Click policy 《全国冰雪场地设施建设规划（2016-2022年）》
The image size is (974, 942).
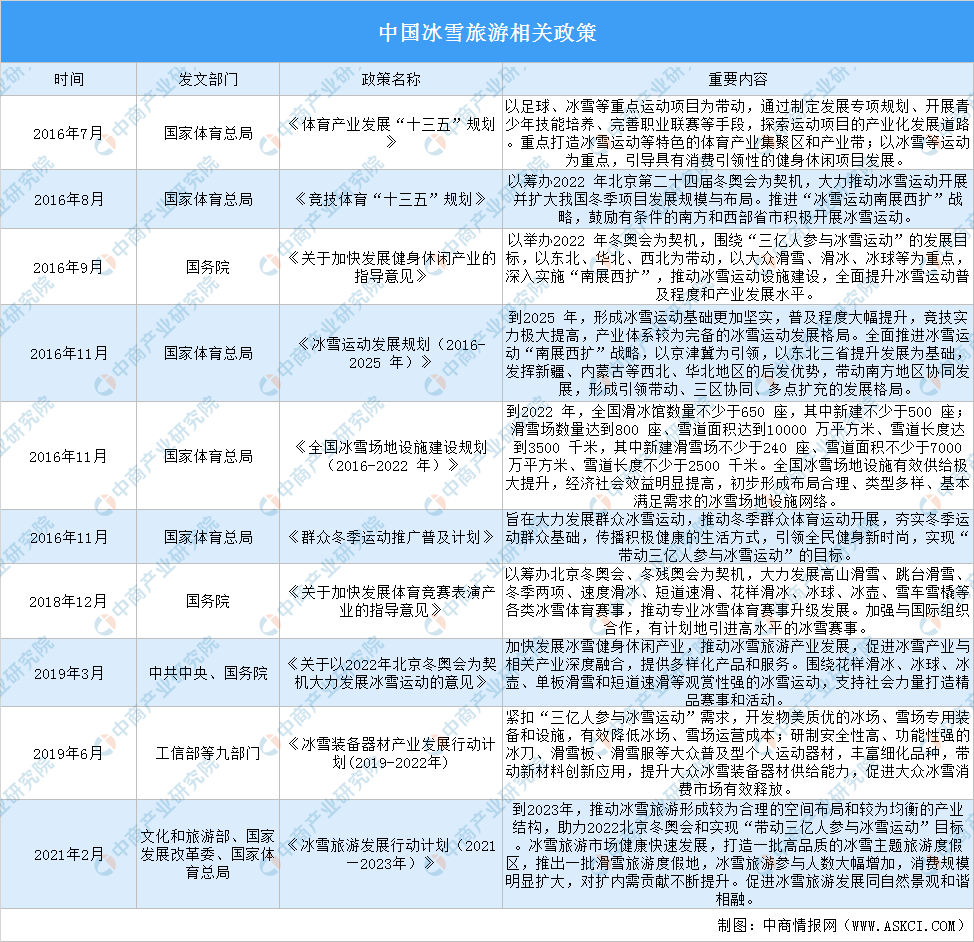(x=391, y=456)
